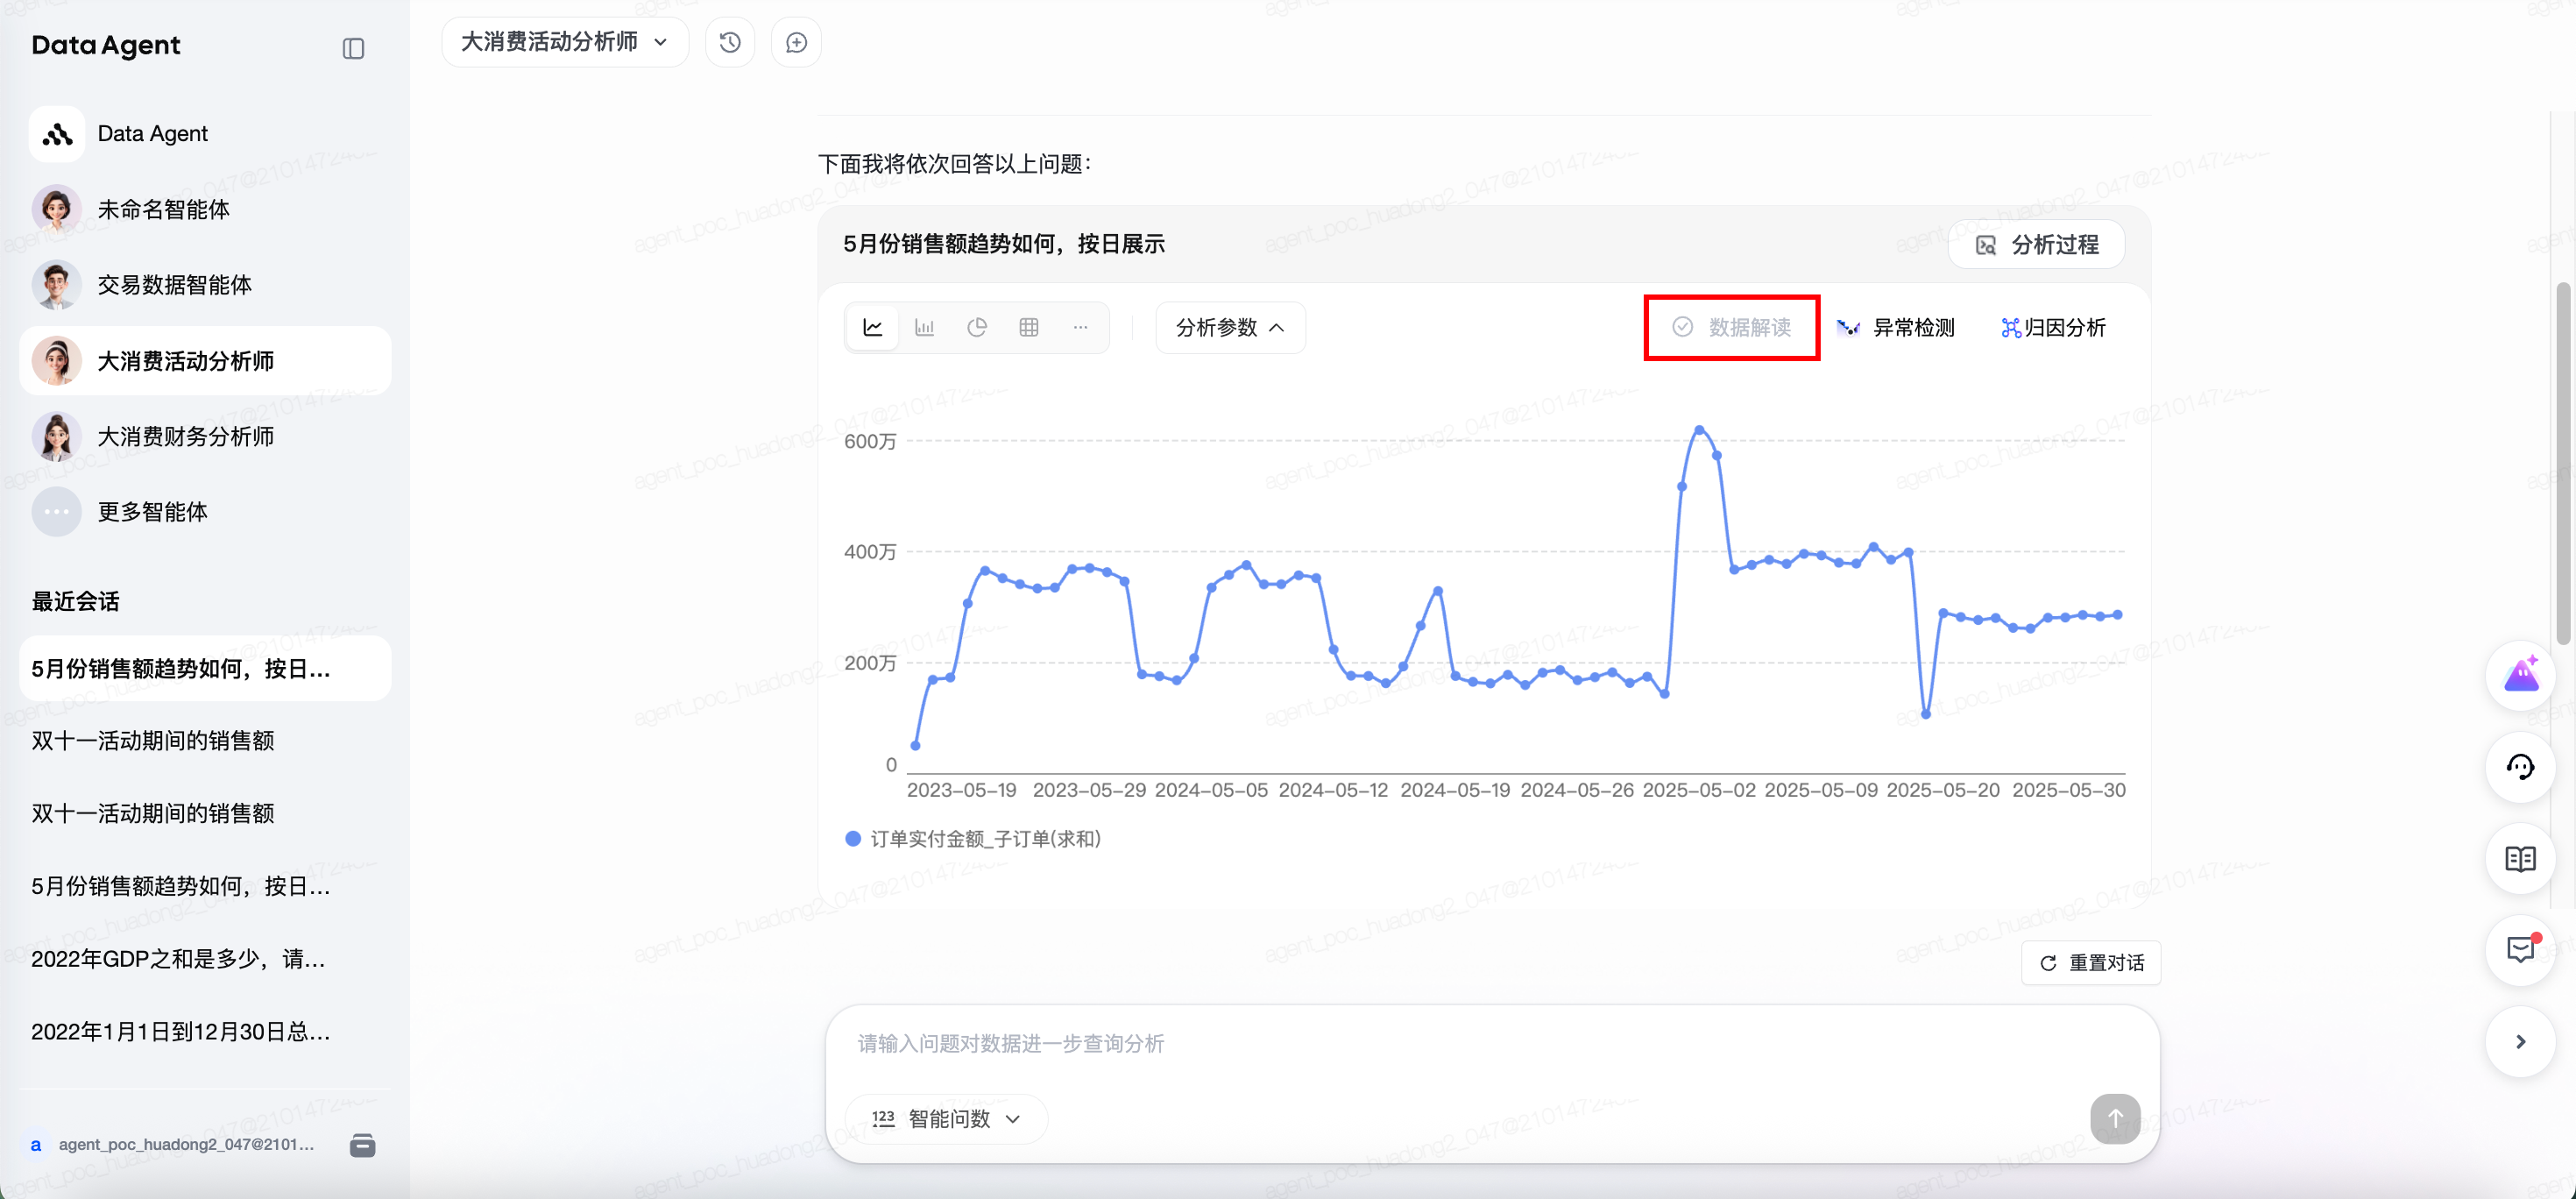Start new chat with plus bubble icon
This screenshot has width=2576, height=1199.
point(796,42)
